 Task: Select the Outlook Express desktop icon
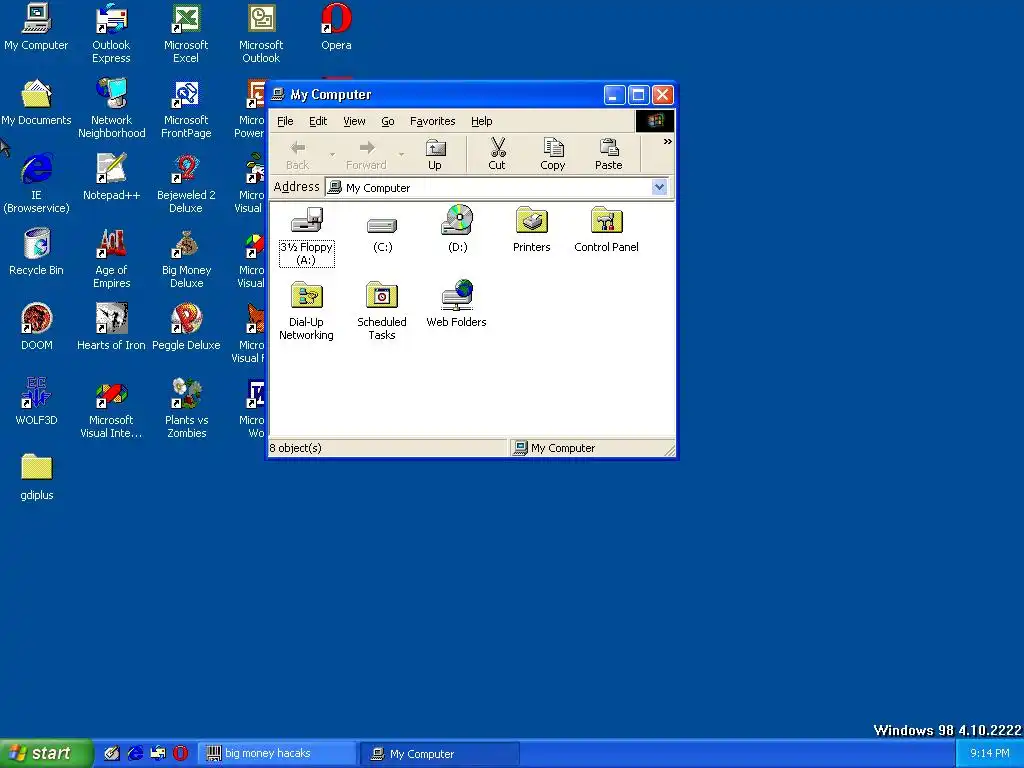(111, 33)
